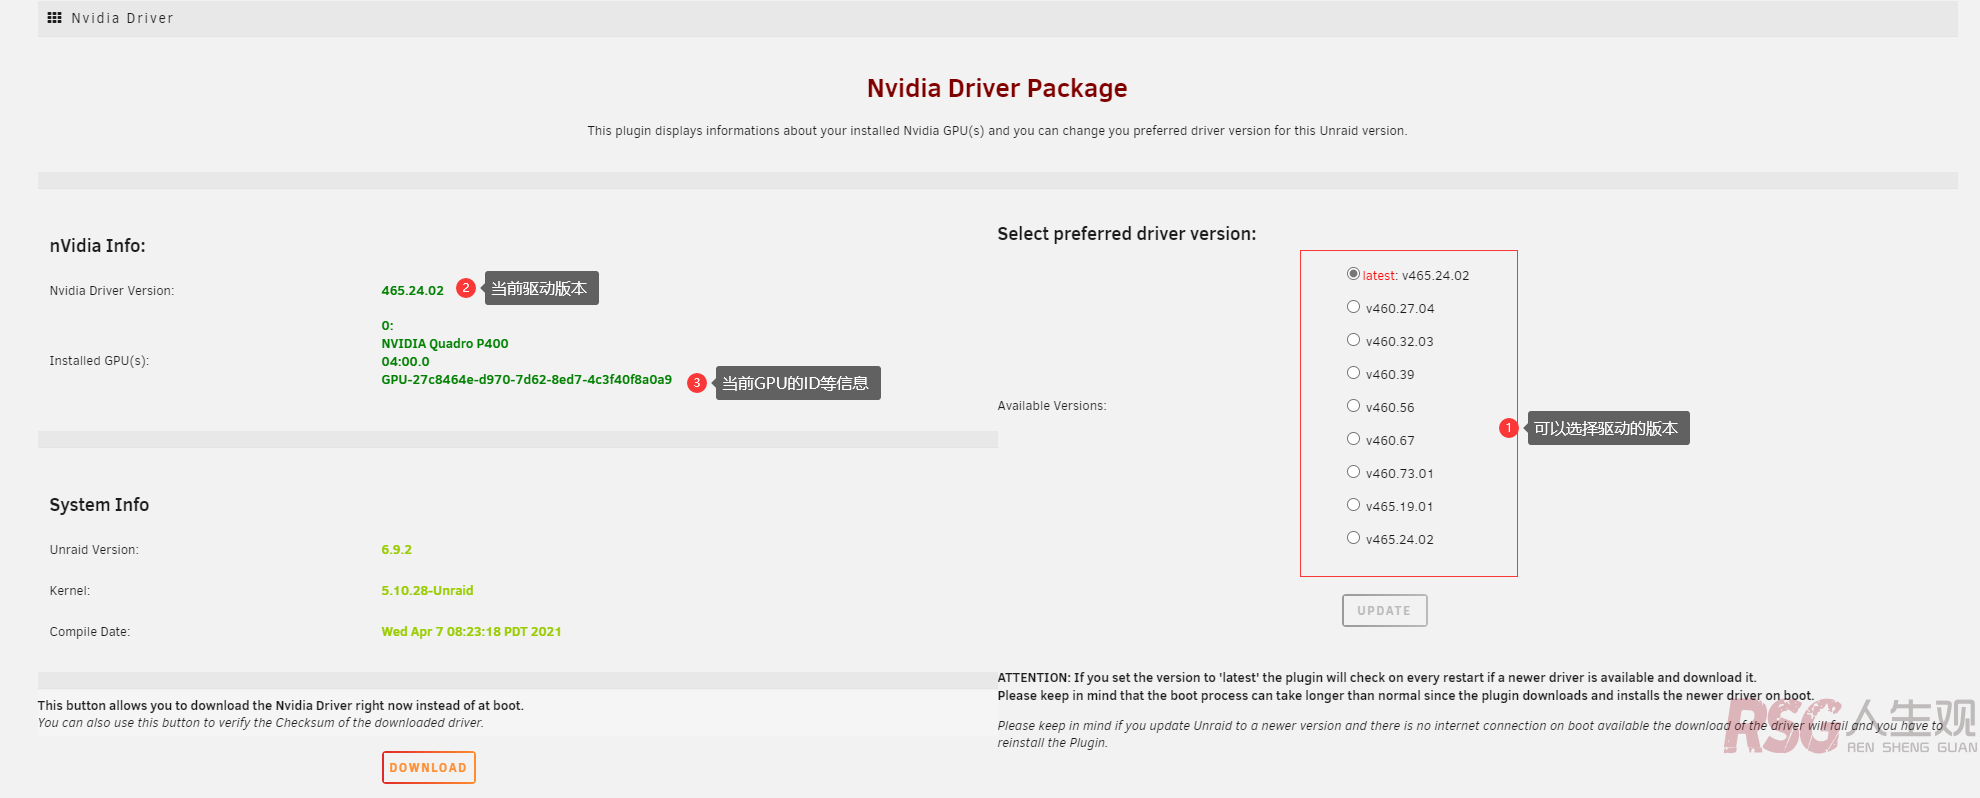Image resolution: width=1980 pixels, height=798 pixels.
Task: Click the Installed GPU(s) label
Action: (99, 361)
